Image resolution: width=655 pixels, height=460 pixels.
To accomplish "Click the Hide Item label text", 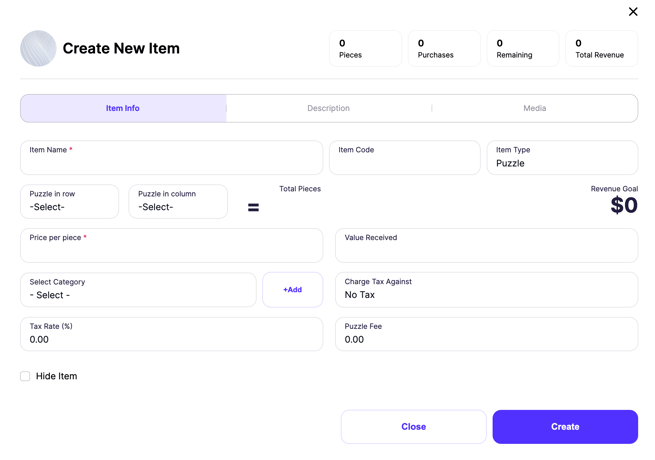I will coord(56,376).
